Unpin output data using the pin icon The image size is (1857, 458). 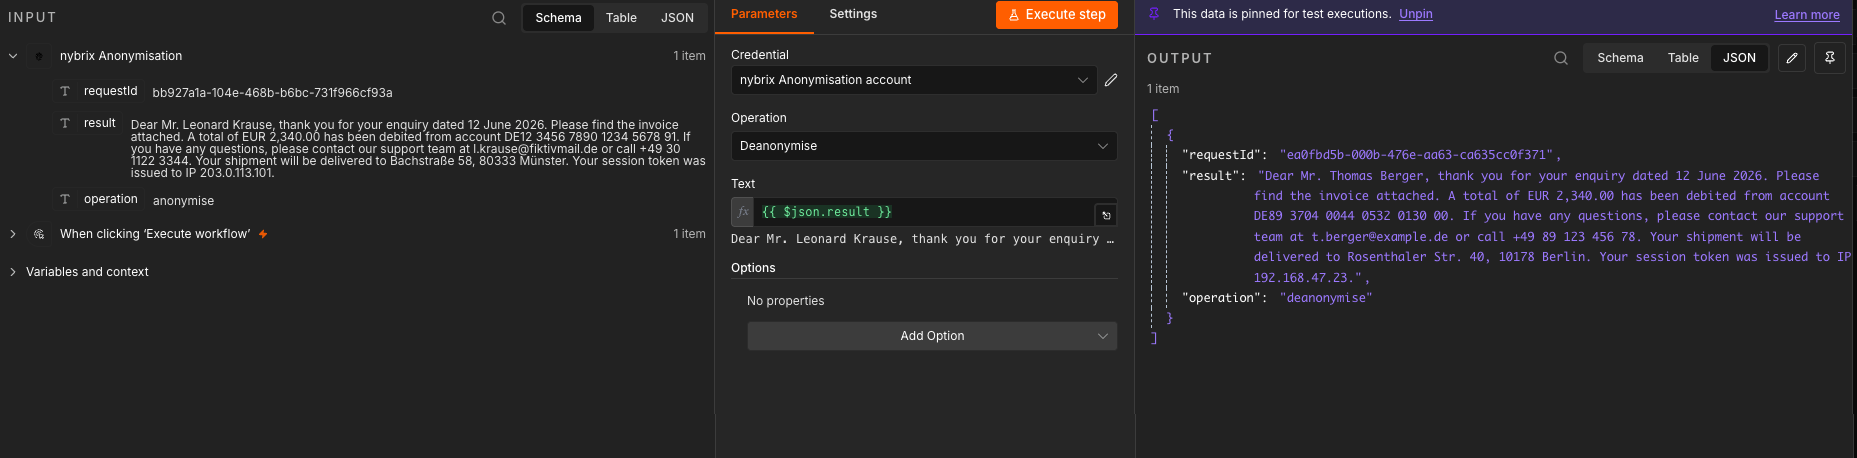click(1830, 58)
